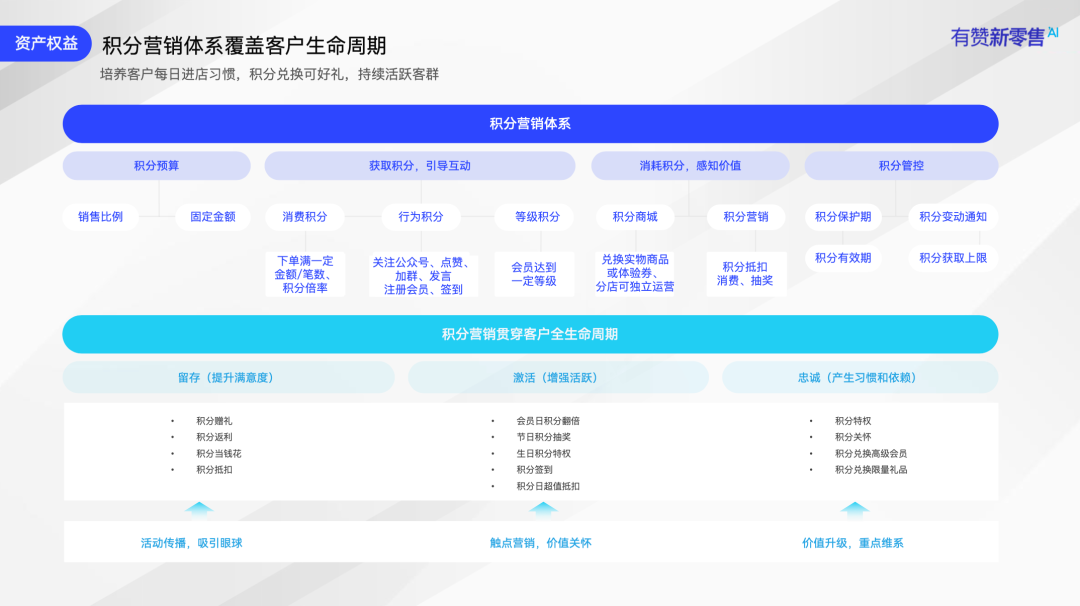Select the 触点营销，价值关怀 caption
The image size is (1080, 606).
coord(541,543)
